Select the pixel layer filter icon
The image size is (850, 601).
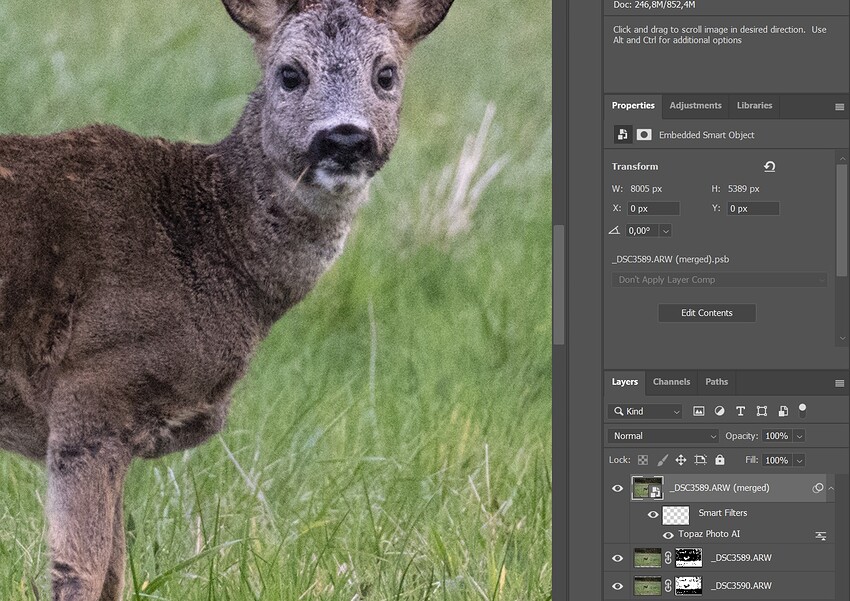click(x=699, y=411)
